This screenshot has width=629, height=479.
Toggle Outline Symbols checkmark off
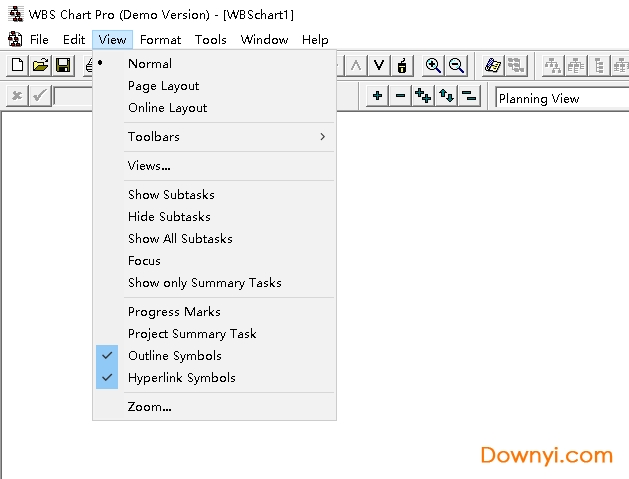[x=174, y=356]
